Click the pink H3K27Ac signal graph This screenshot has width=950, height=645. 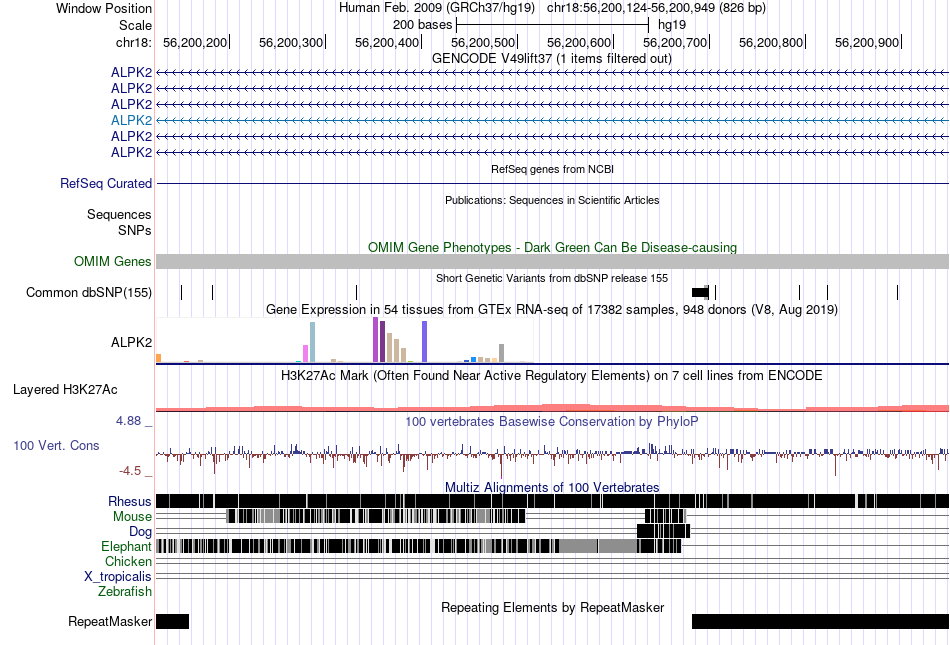click(x=552, y=408)
